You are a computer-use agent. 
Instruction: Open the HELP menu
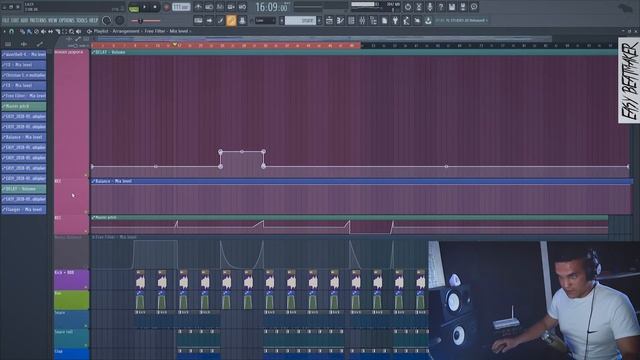pyautogui.click(x=93, y=20)
